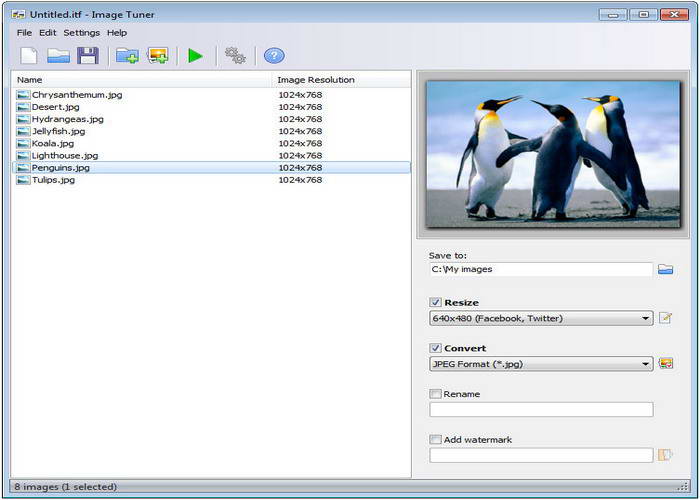Image resolution: width=700 pixels, height=500 pixels.
Task: Uncheck the Resize checkbox
Action: pyautogui.click(x=435, y=302)
